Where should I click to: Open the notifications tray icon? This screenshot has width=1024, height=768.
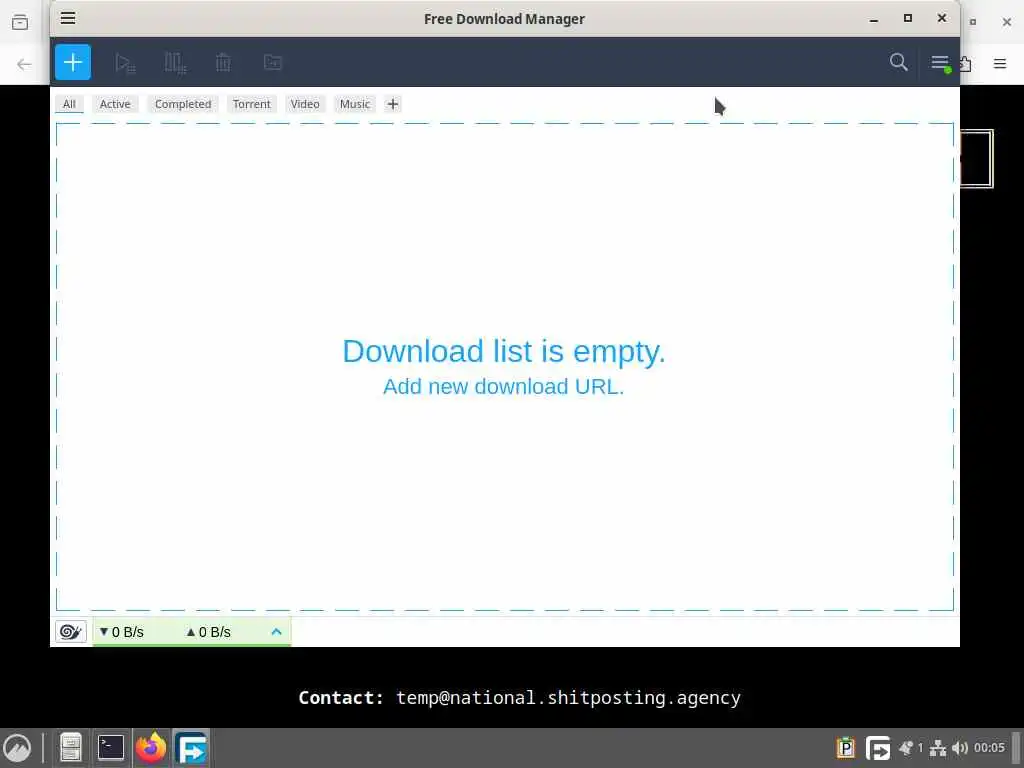tap(906, 748)
